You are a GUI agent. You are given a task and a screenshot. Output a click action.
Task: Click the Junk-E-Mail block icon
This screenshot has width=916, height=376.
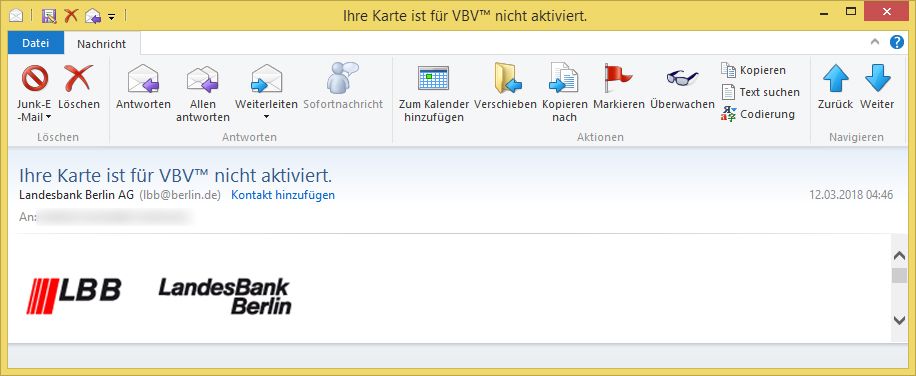click(34, 78)
